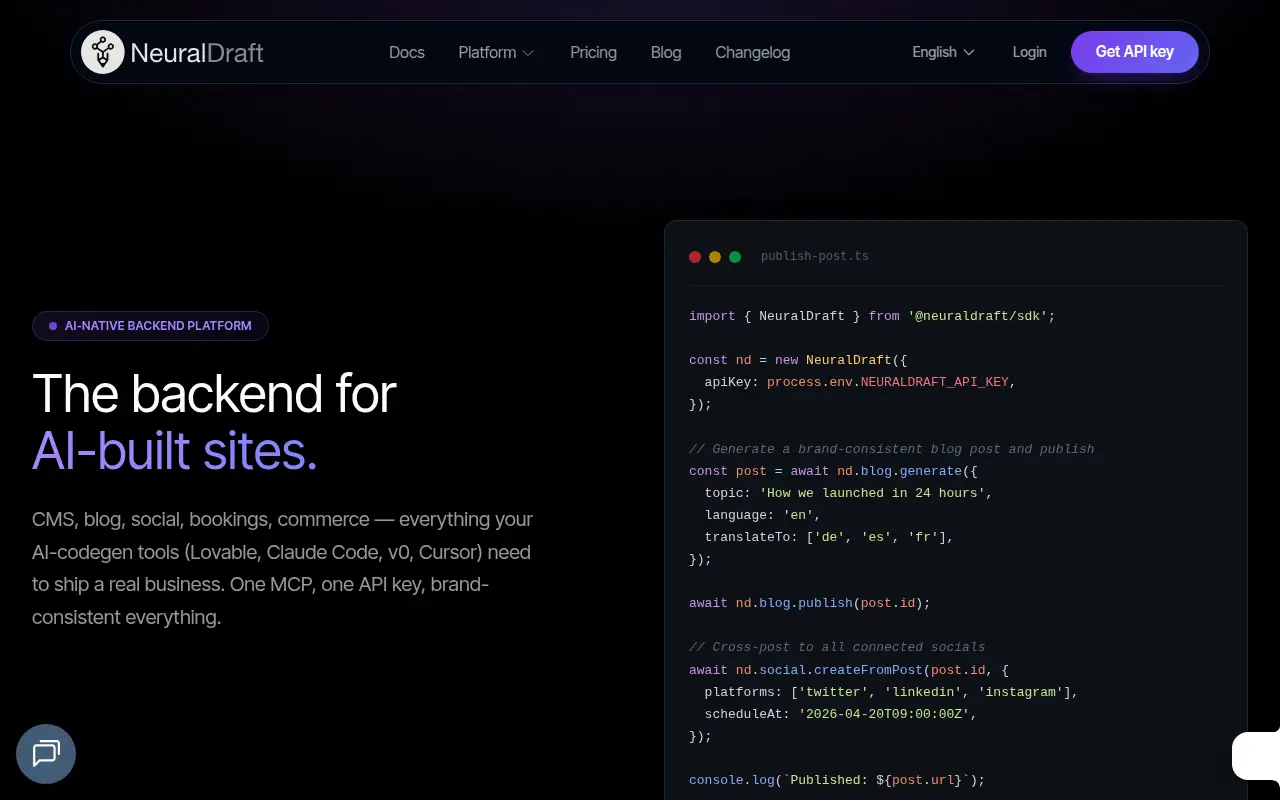Open the Pricing page

[x=593, y=52]
